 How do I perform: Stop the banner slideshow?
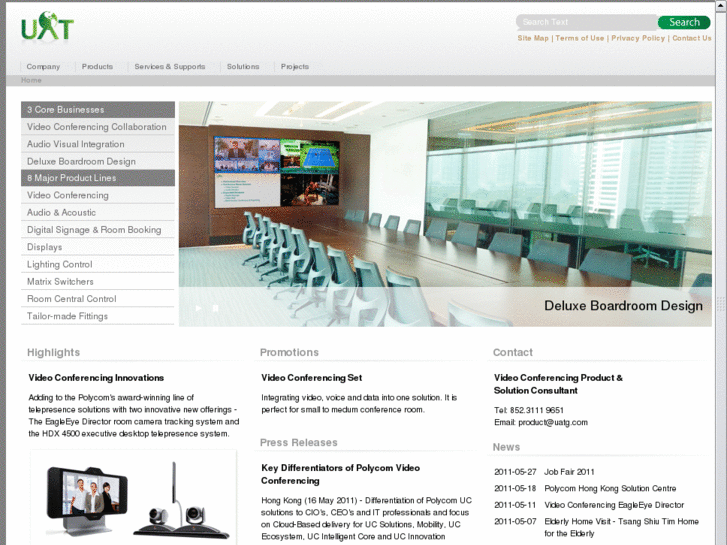(215, 308)
